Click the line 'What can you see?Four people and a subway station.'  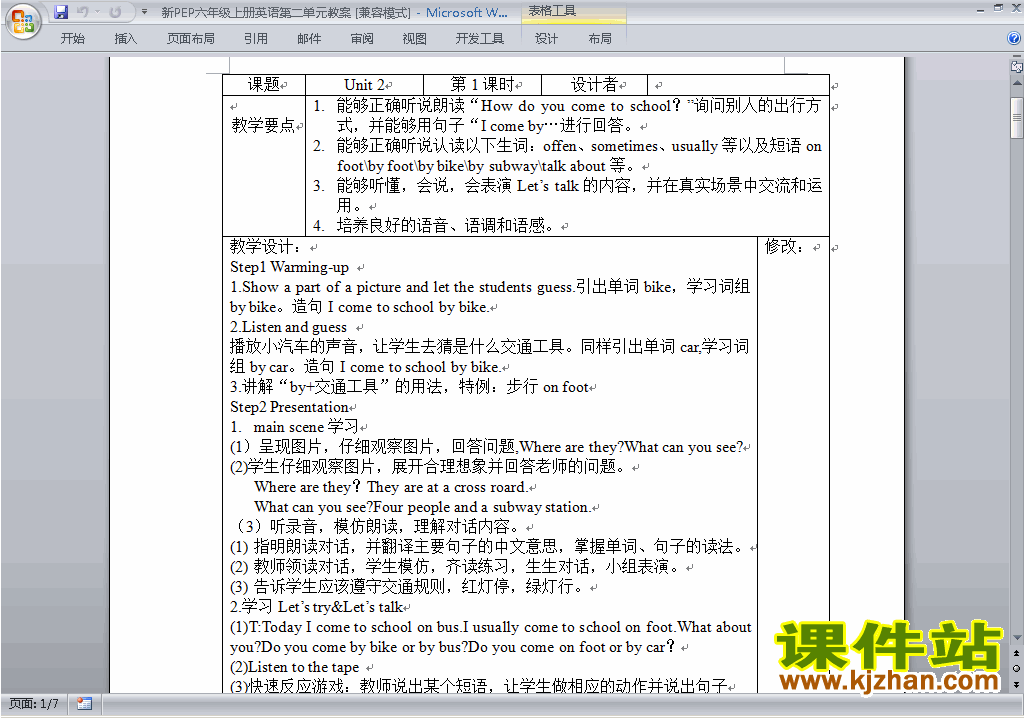pyautogui.click(x=422, y=507)
